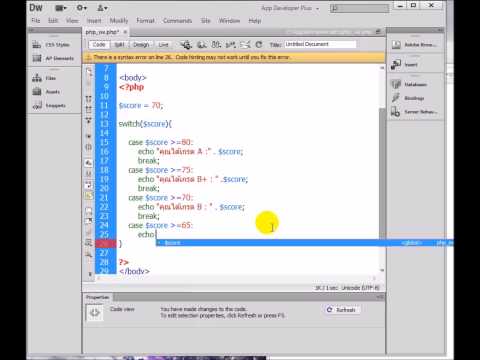Open the Window menu
The image size is (480, 360).
coord(229,21)
